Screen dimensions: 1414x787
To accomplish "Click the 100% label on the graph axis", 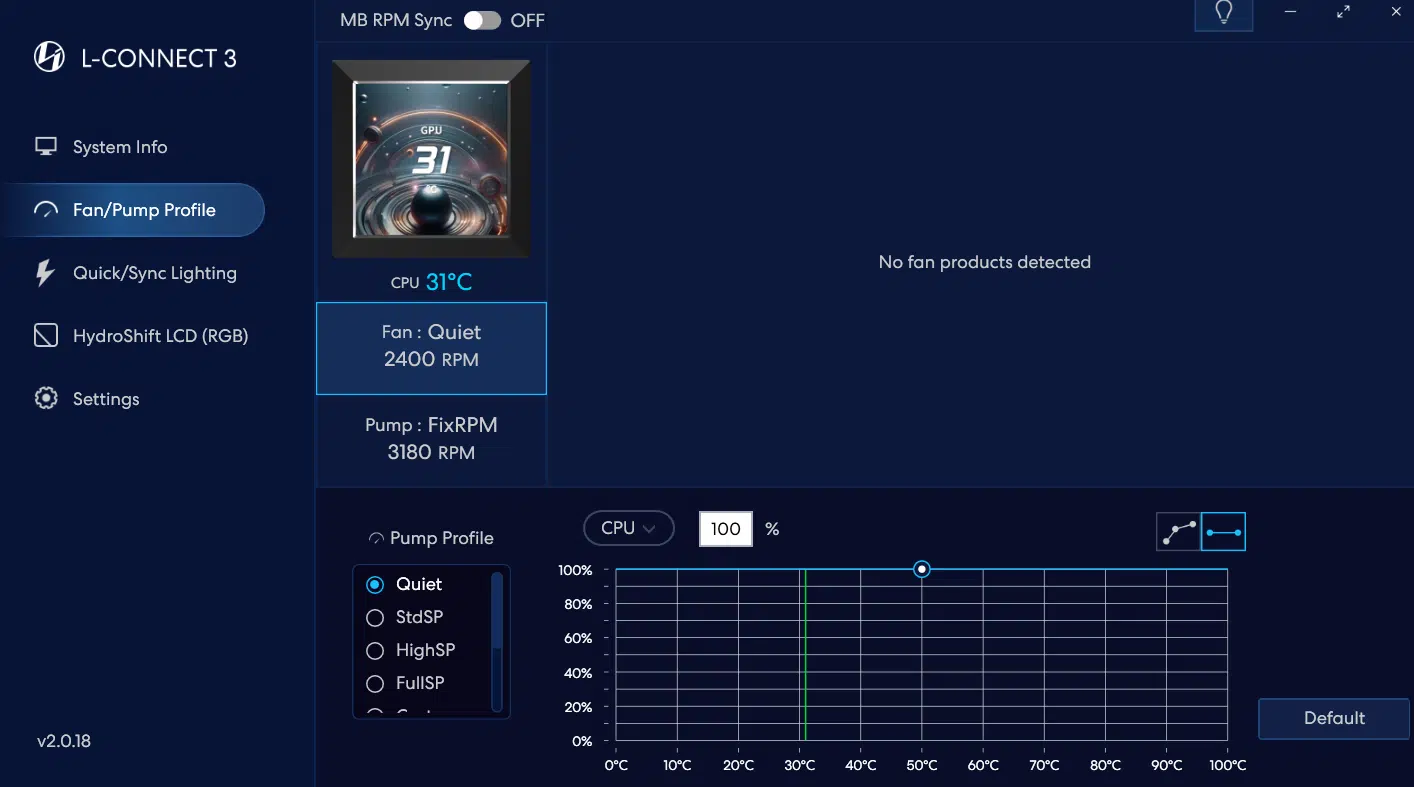I will pos(575,570).
